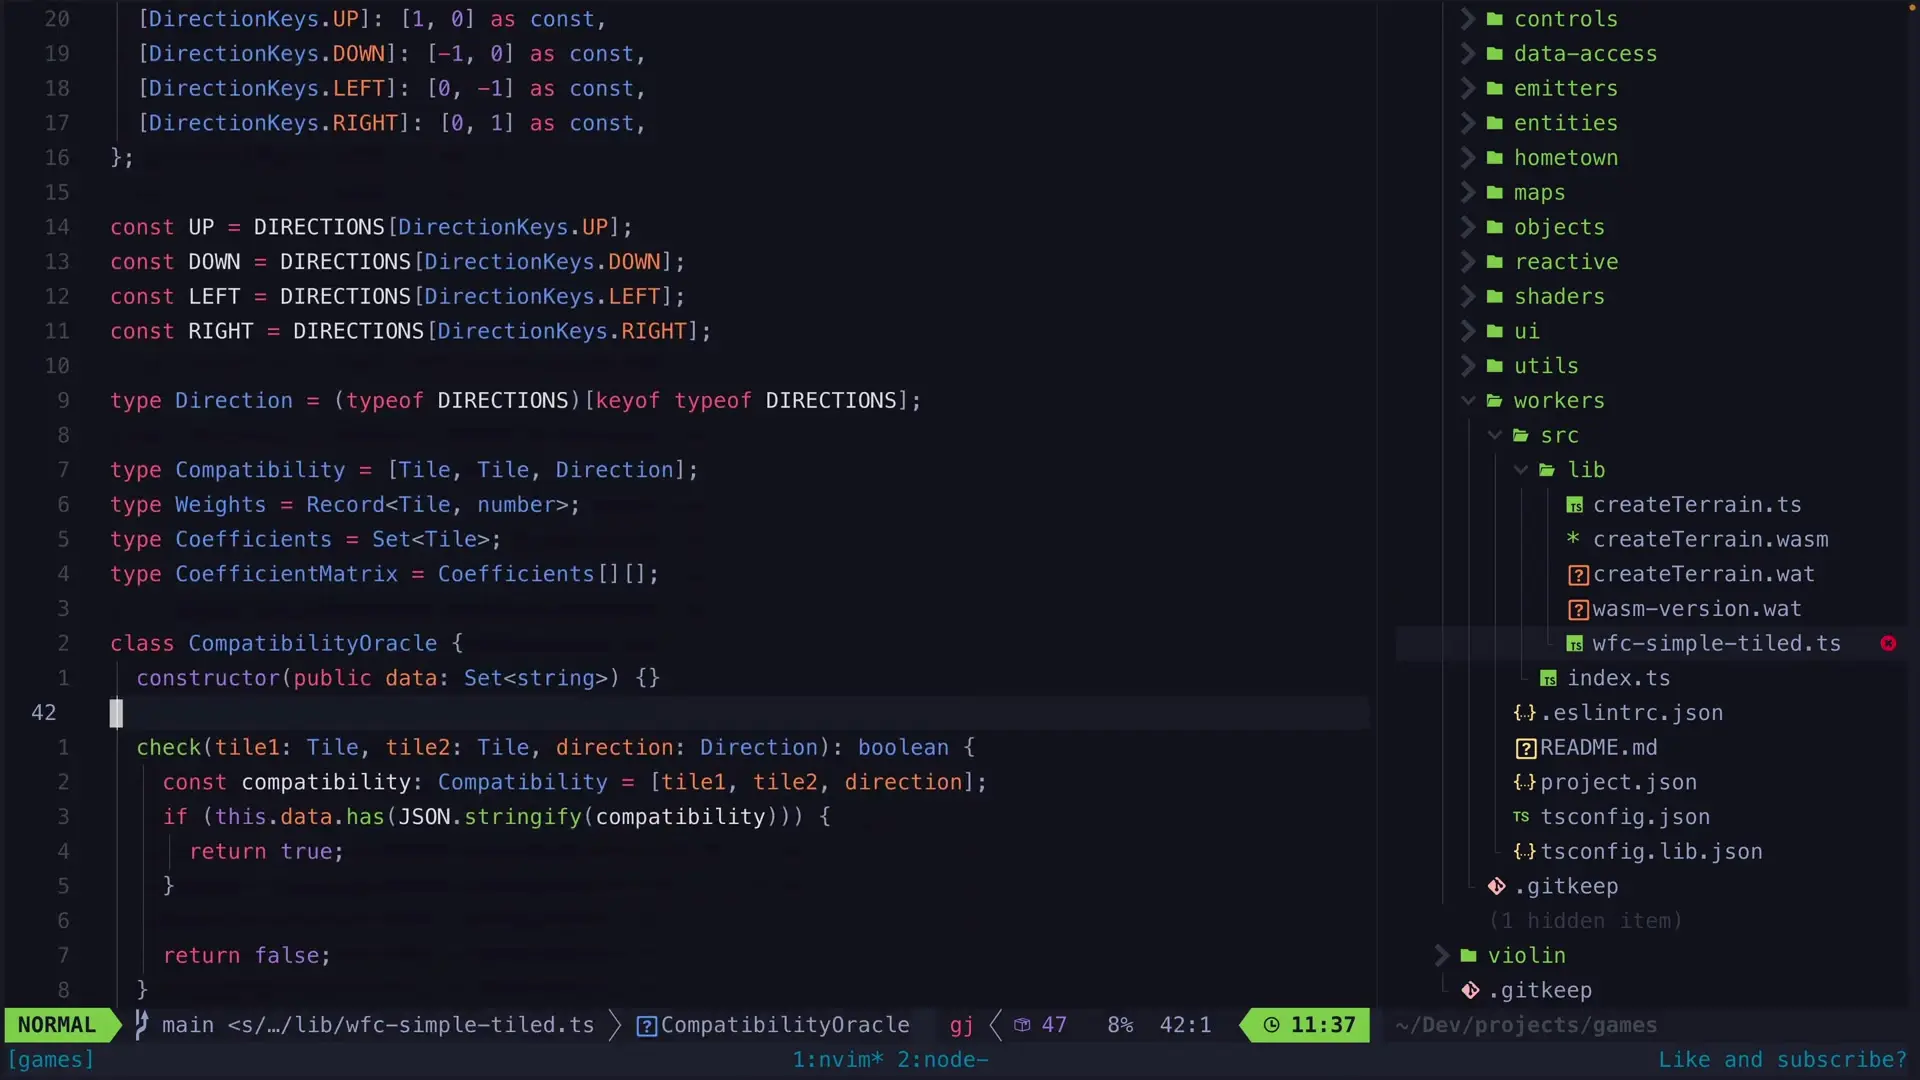Open createTerrain.wasm in the file tree

tap(1710, 539)
